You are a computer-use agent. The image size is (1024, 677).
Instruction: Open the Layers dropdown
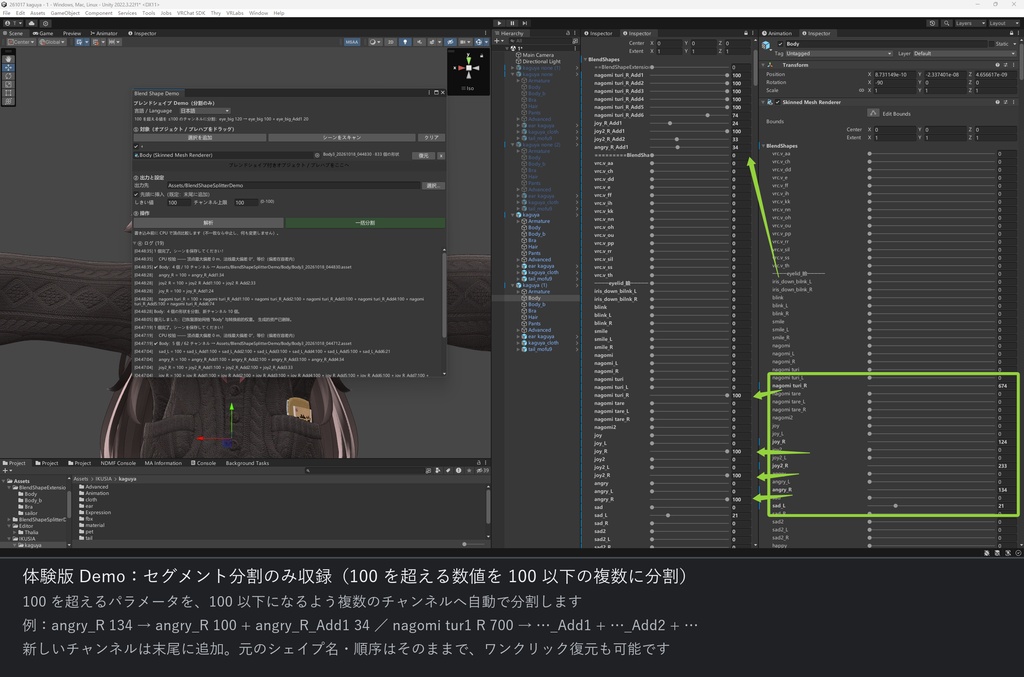pos(970,23)
